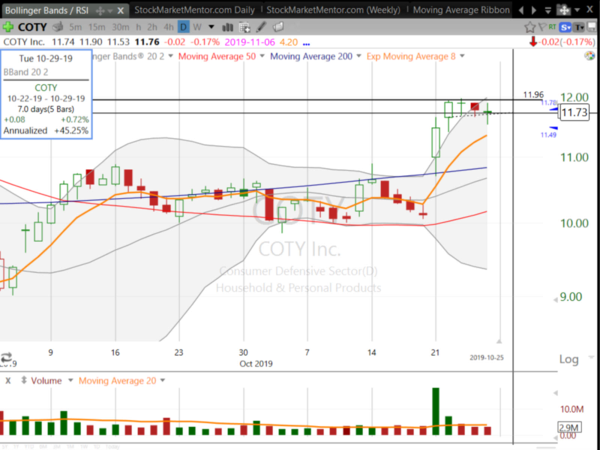
Task: Click the Volume pane resize arrows icon
Action: pyautogui.click(x=24, y=381)
